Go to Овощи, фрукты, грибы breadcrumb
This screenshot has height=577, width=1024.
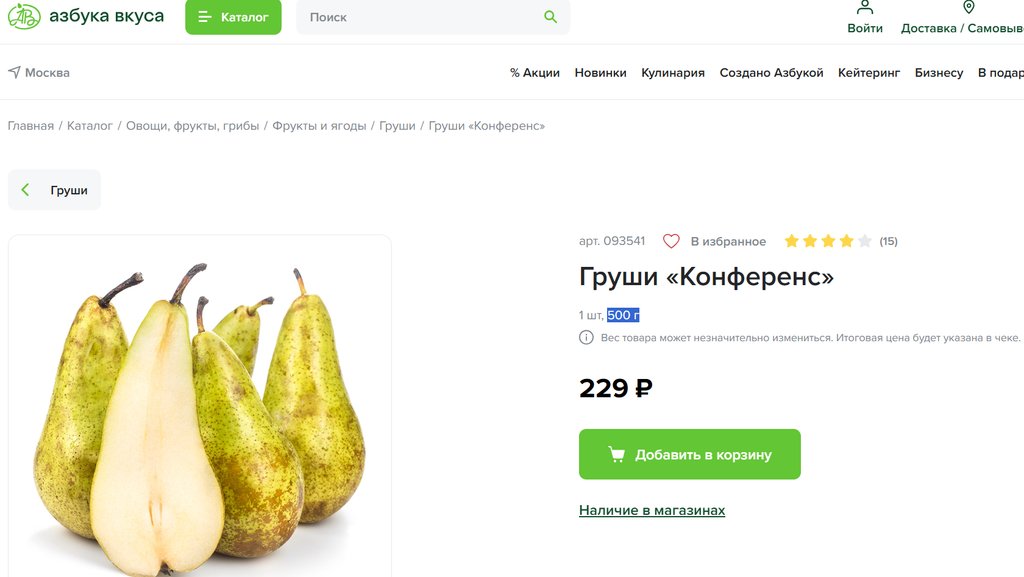pos(192,125)
